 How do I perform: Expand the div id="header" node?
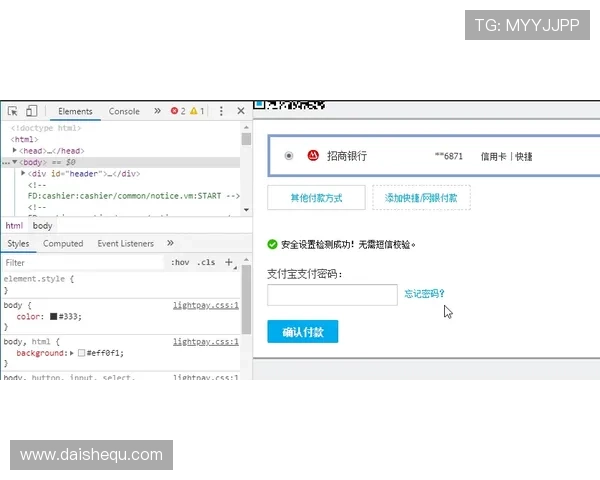[x=23, y=173]
